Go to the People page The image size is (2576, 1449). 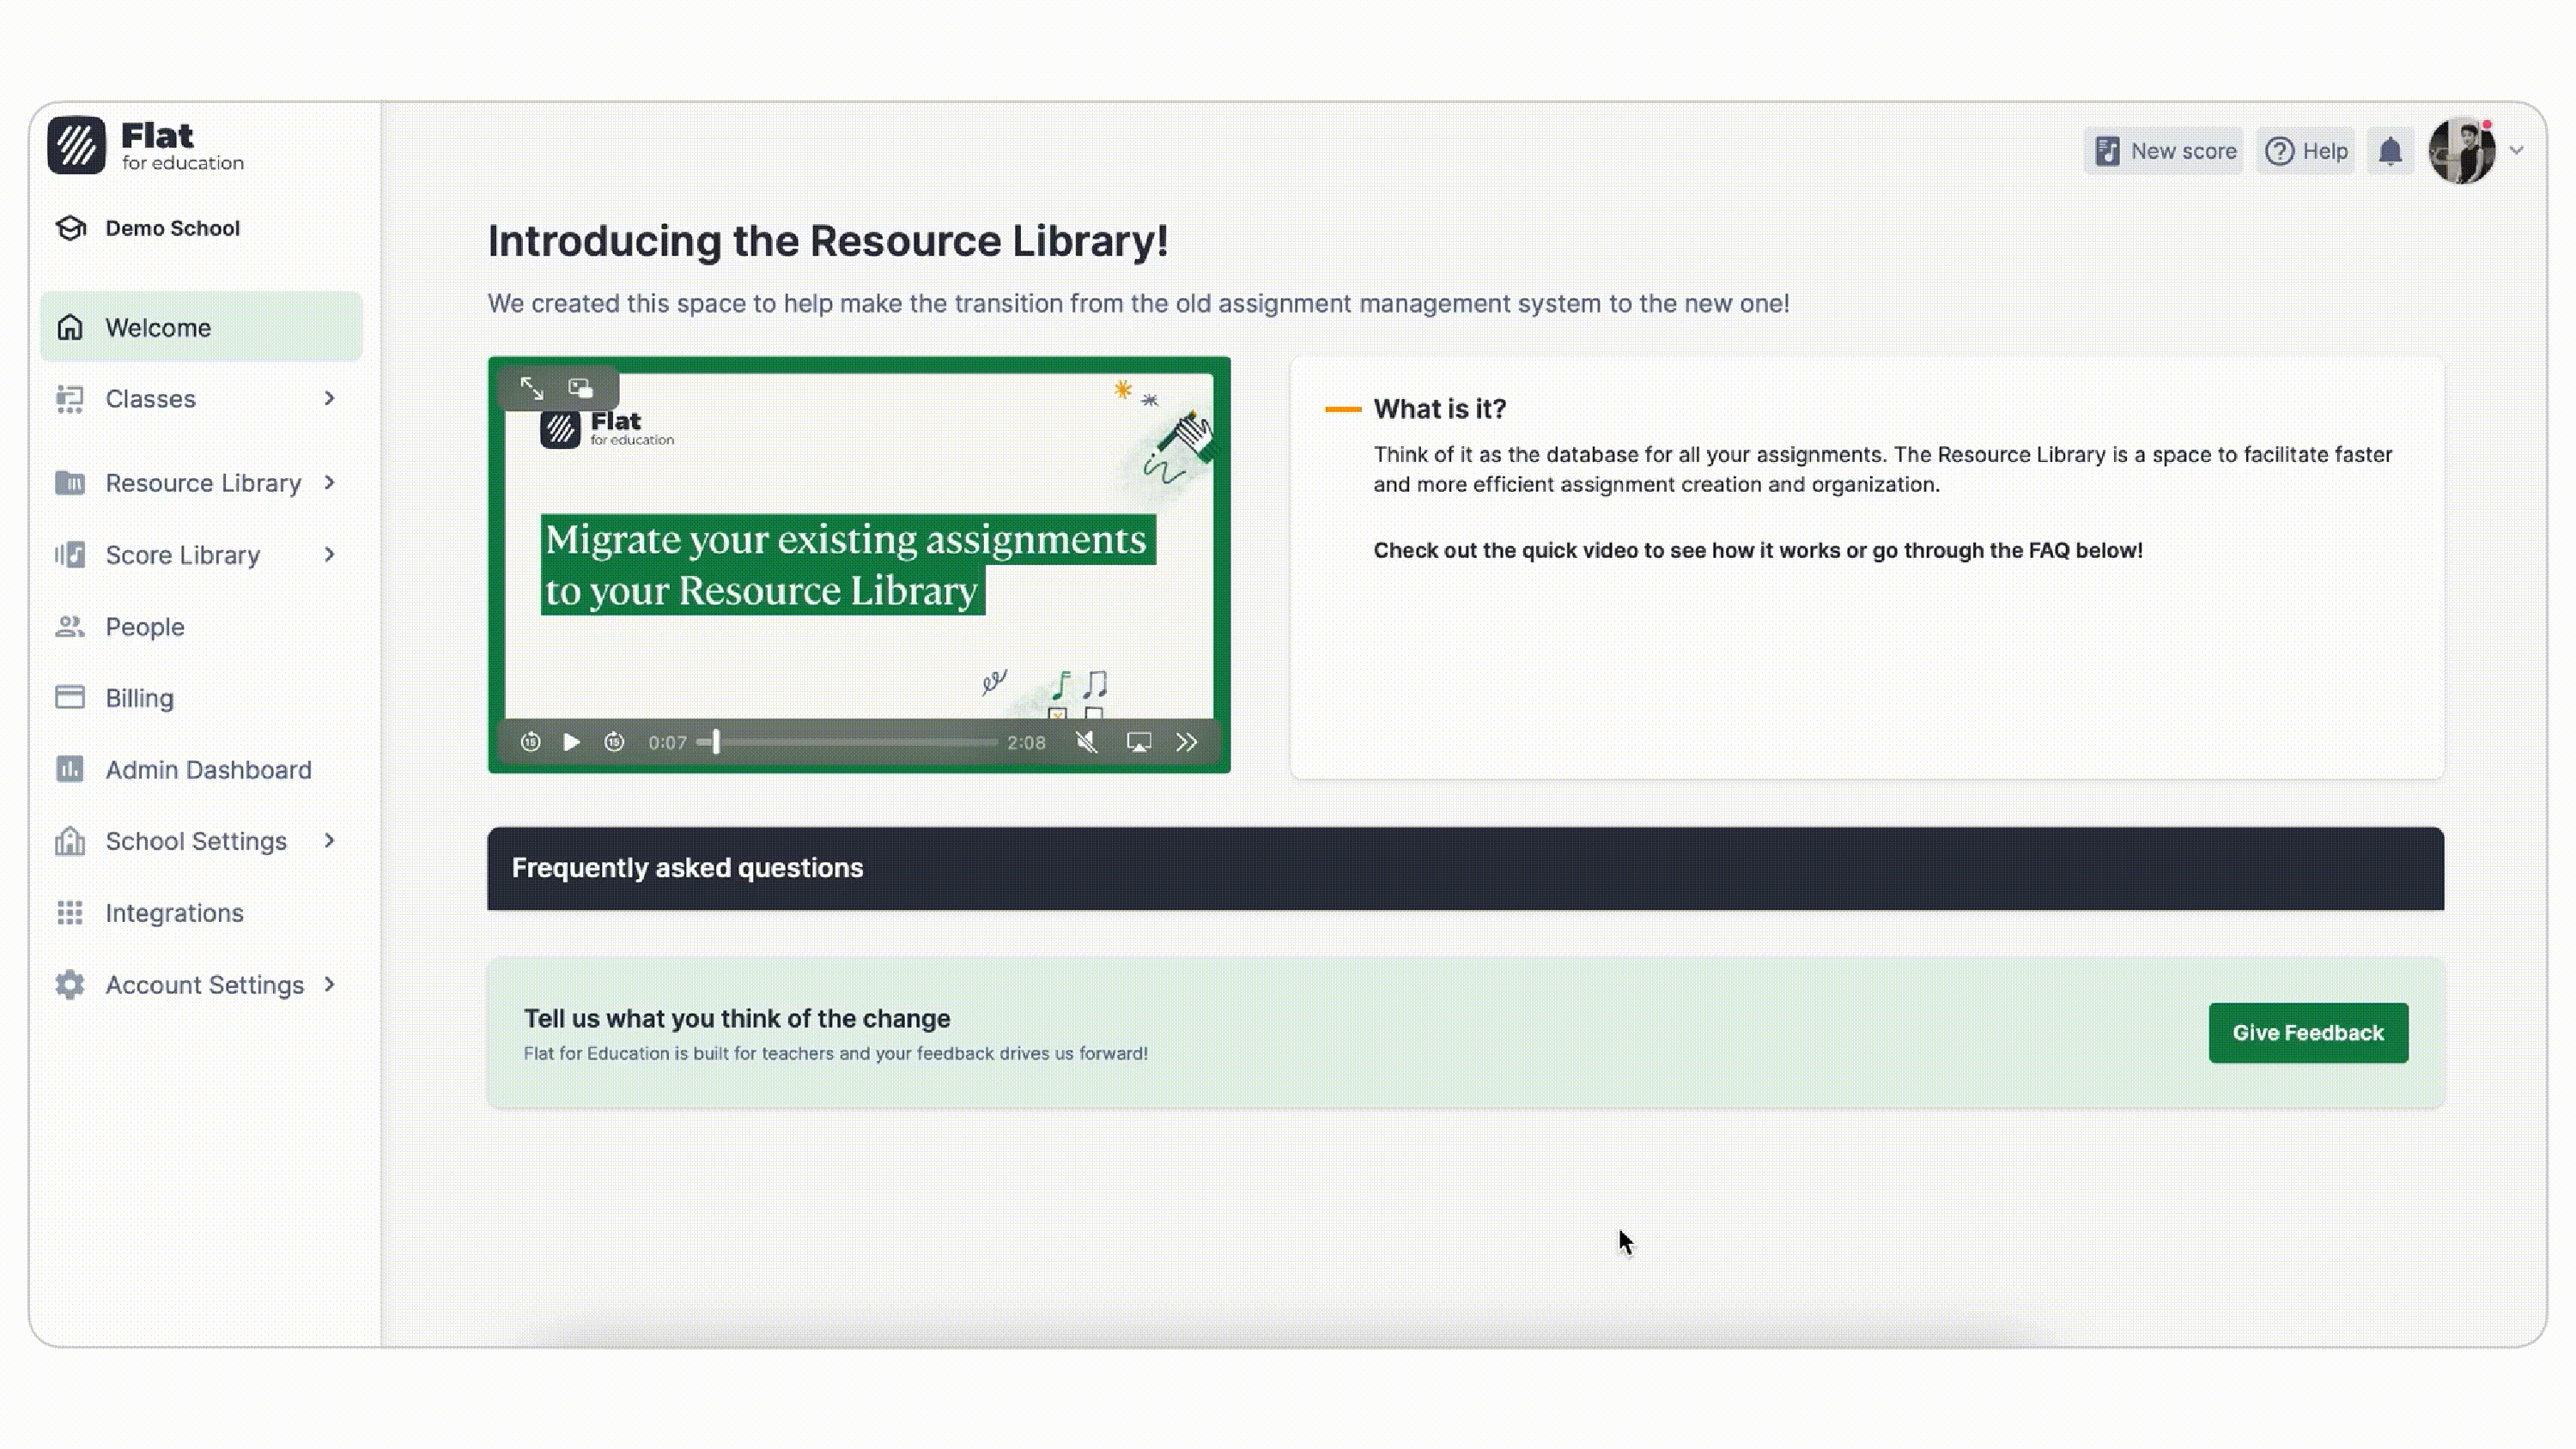point(201,627)
